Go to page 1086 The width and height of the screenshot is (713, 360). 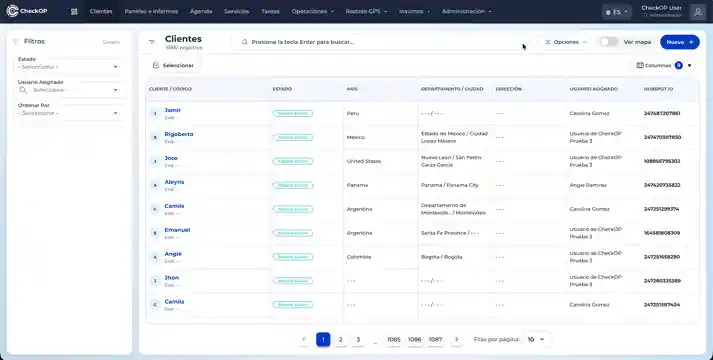click(x=415, y=340)
